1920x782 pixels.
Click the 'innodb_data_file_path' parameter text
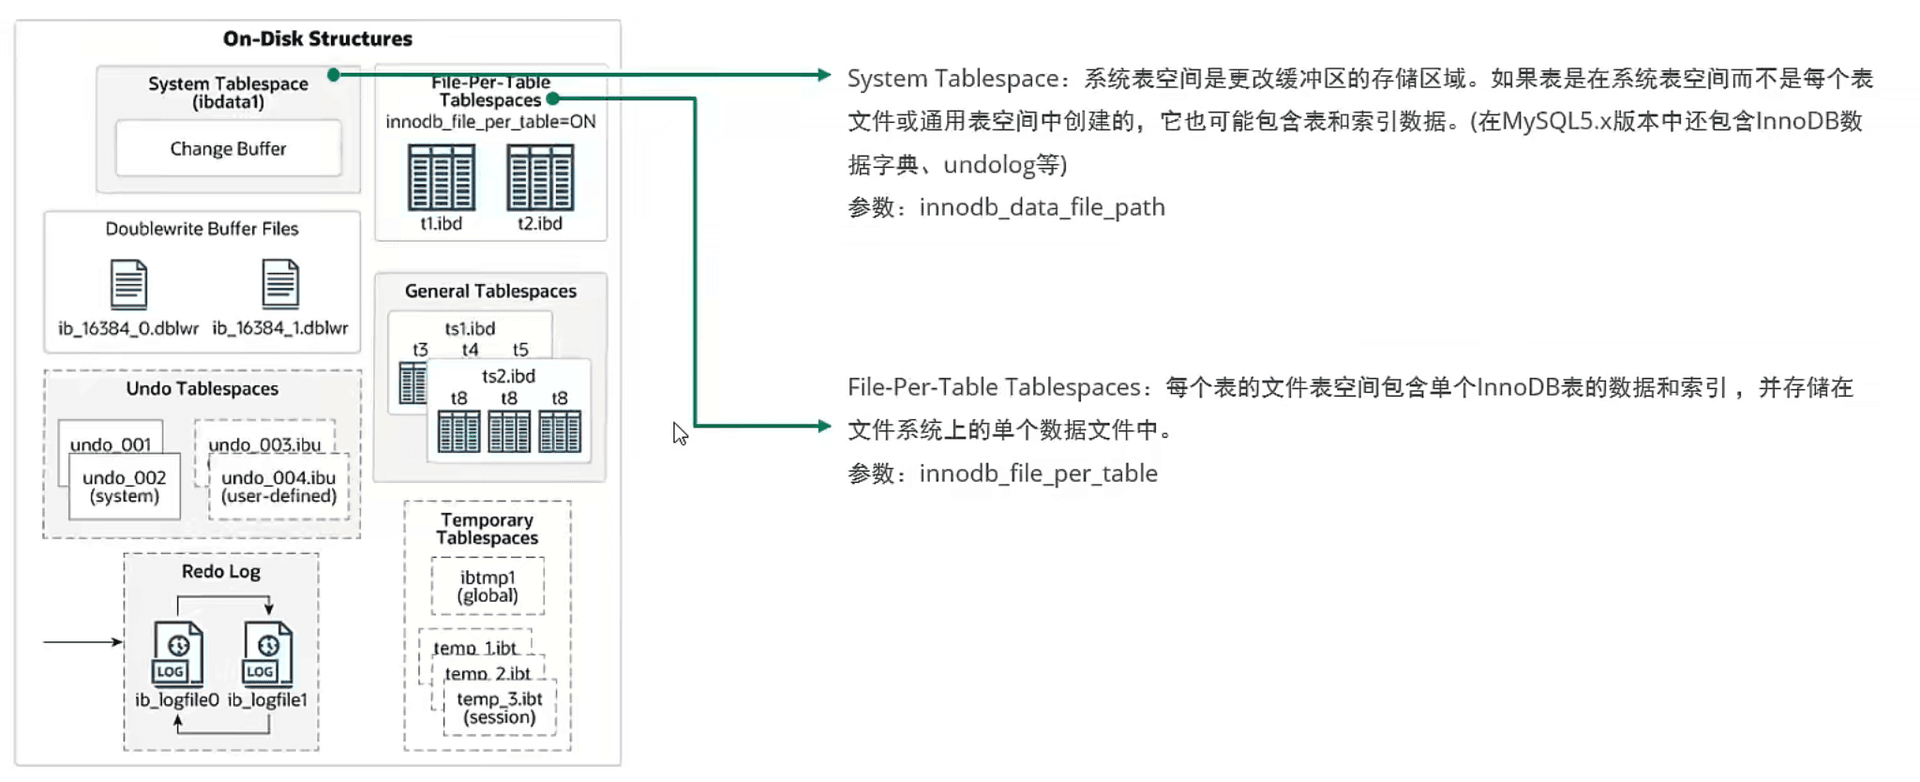point(1042,208)
